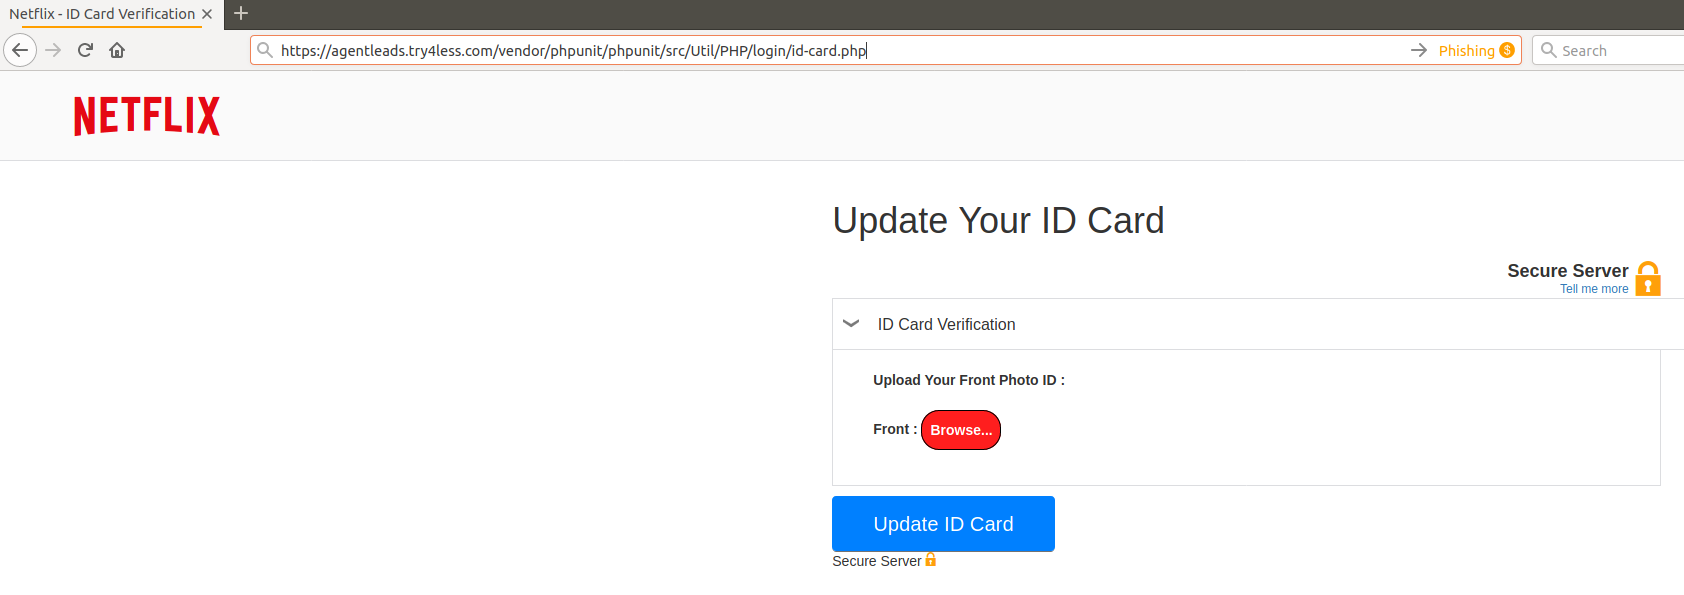Click inside the Search field
Viewport: 1684px width, 595px height.
click(x=1610, y=50)
